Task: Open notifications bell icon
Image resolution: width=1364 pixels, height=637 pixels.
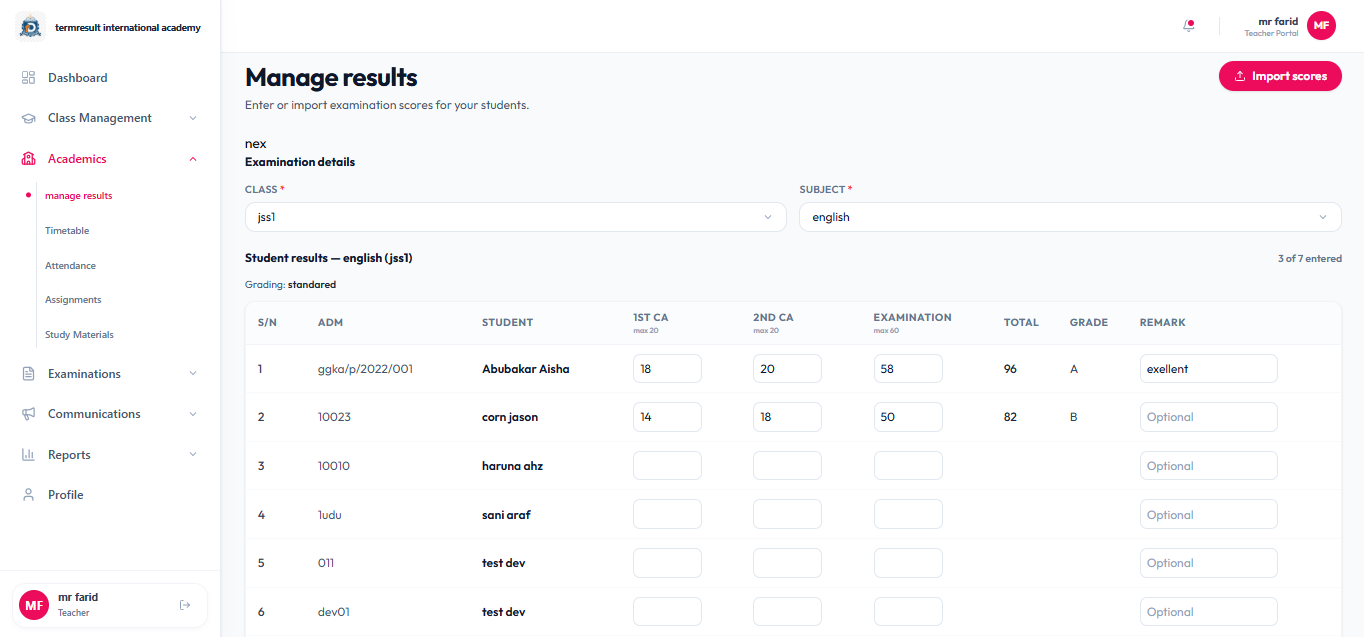Action: tap(1188, 26)
